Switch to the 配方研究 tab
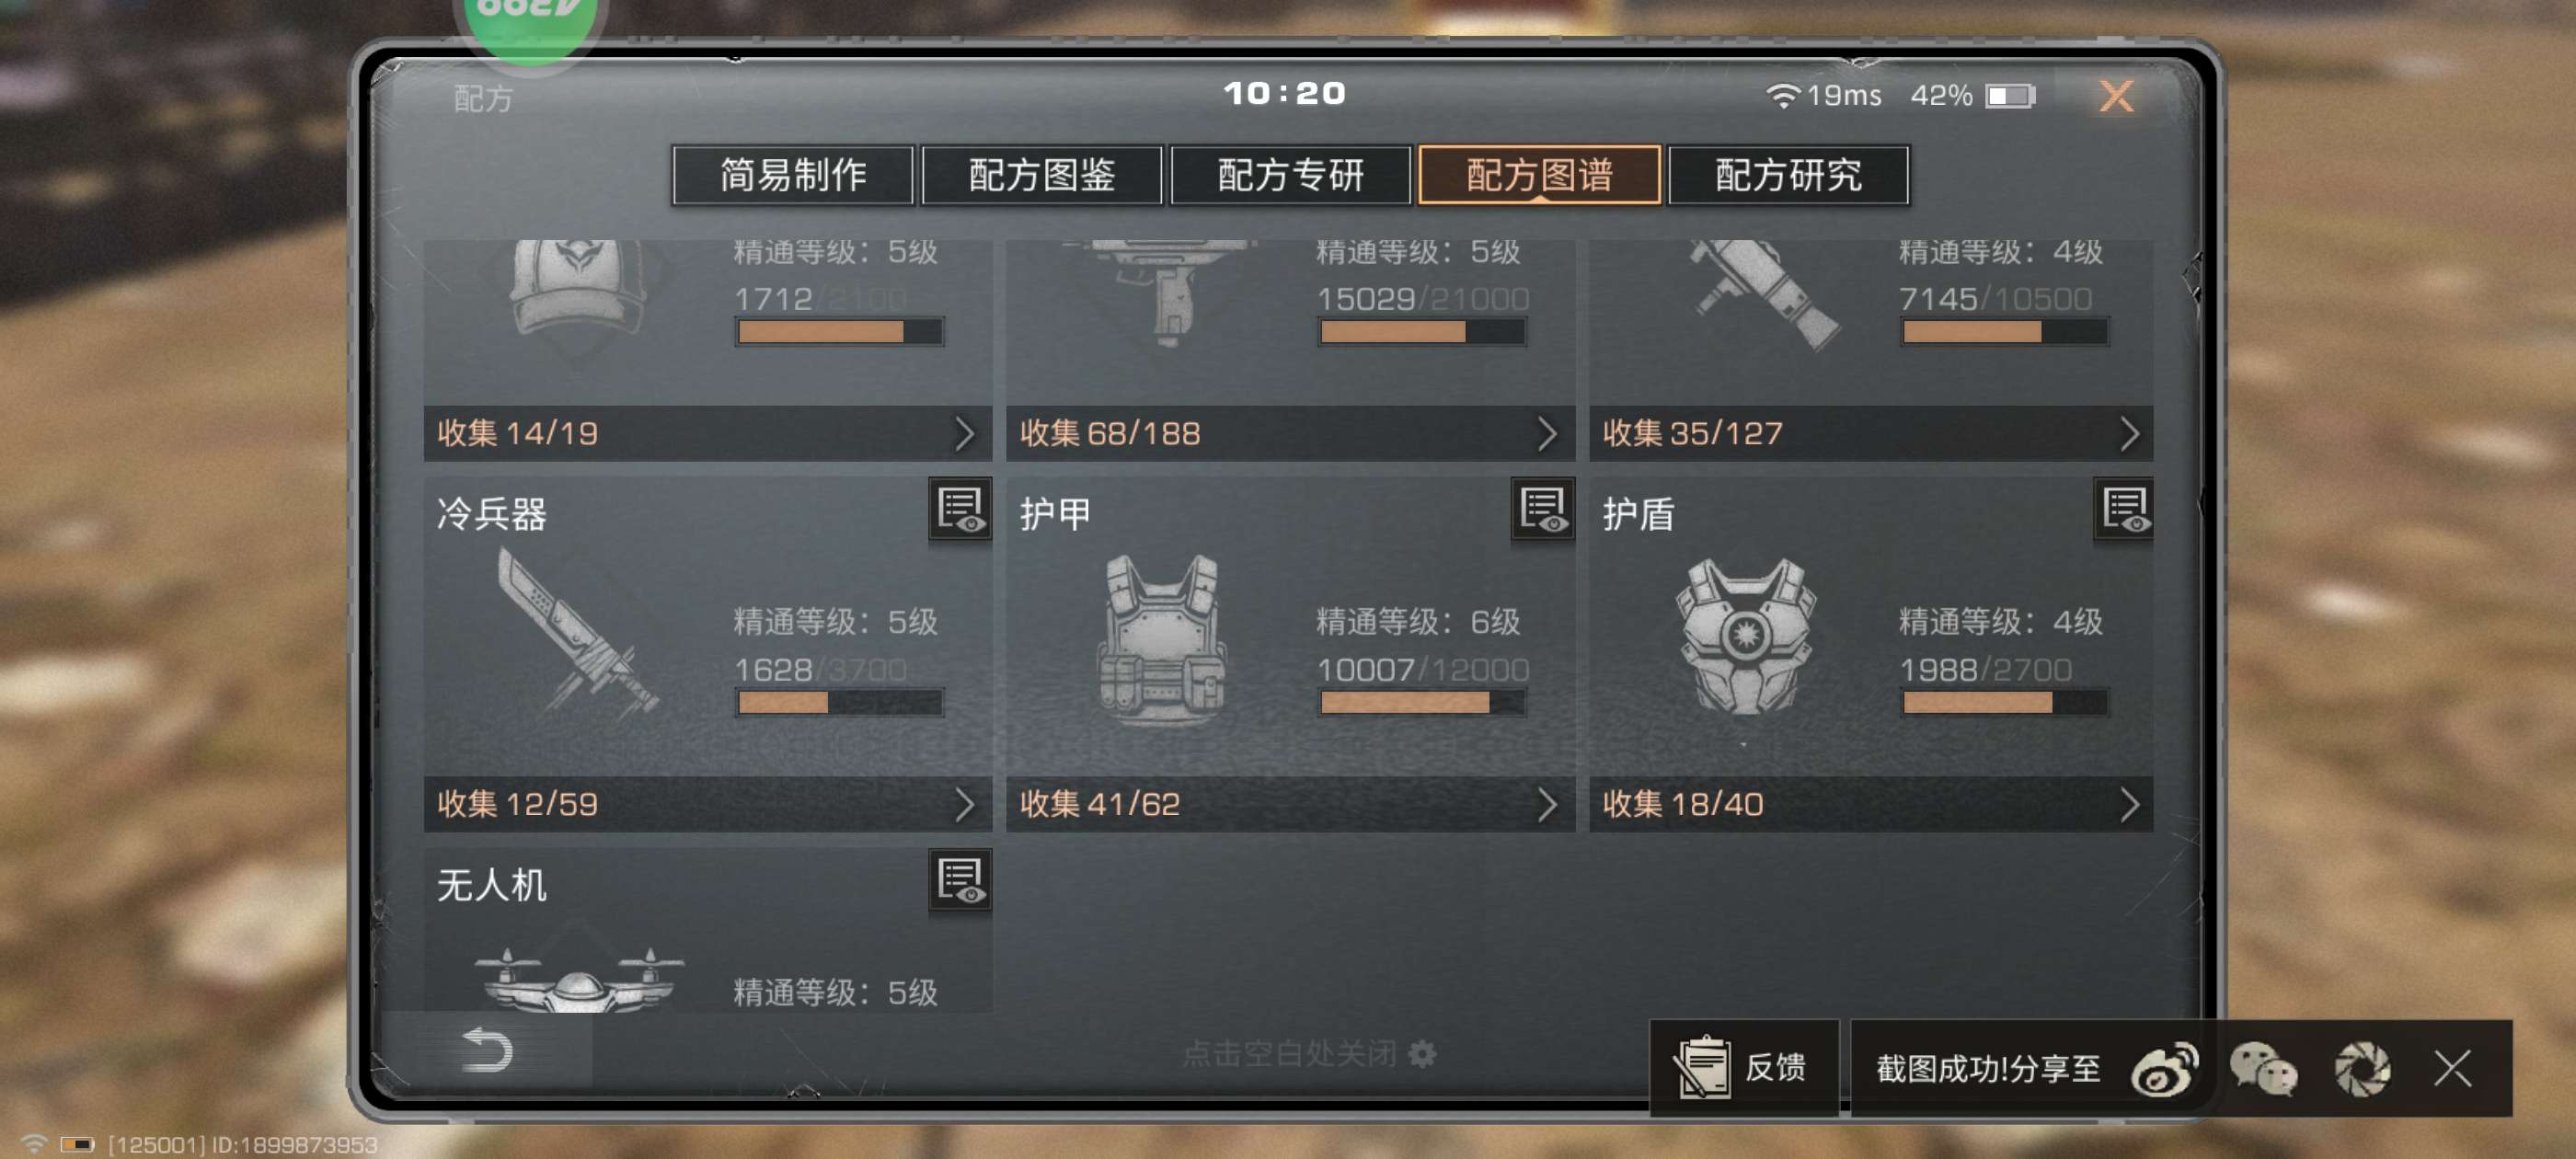The width and height of the screenshot is (2576, 1159). pos(1788,175)
